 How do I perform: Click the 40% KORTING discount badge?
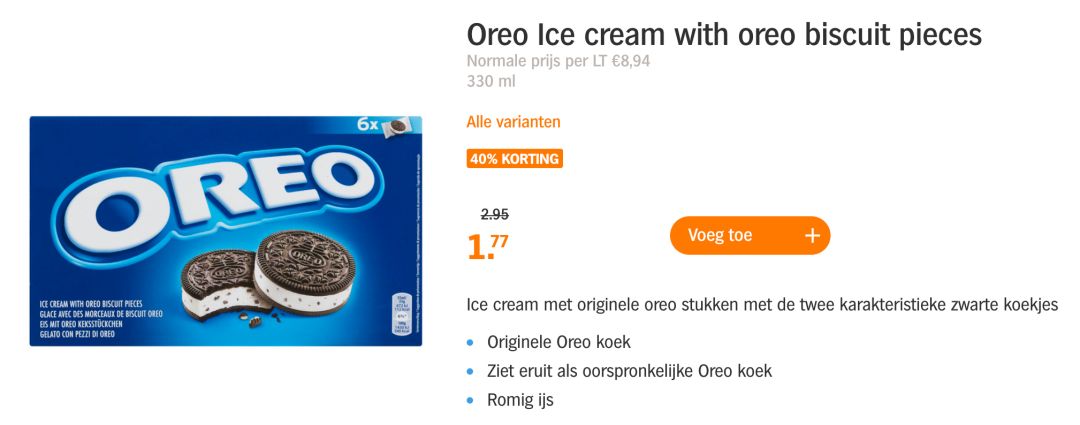(515, 159)
